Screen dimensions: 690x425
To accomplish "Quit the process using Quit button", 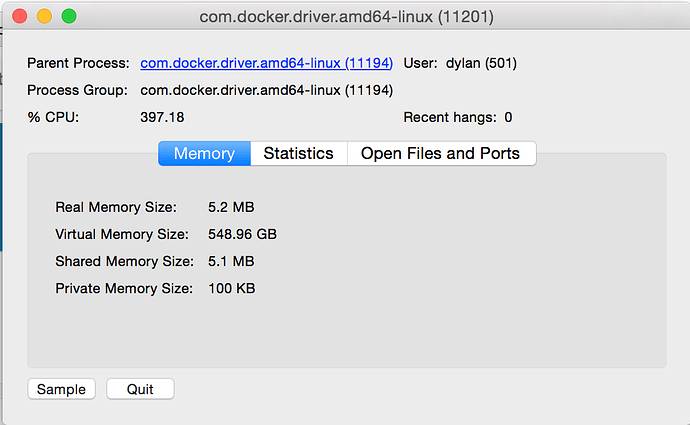I will pos(140,389).
